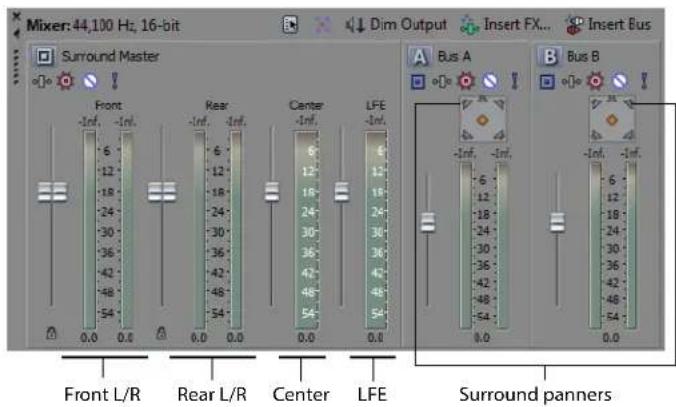Click the Bus A volume fader handle
Viewport: 676px width, 407px height.
tap(428, 222)
